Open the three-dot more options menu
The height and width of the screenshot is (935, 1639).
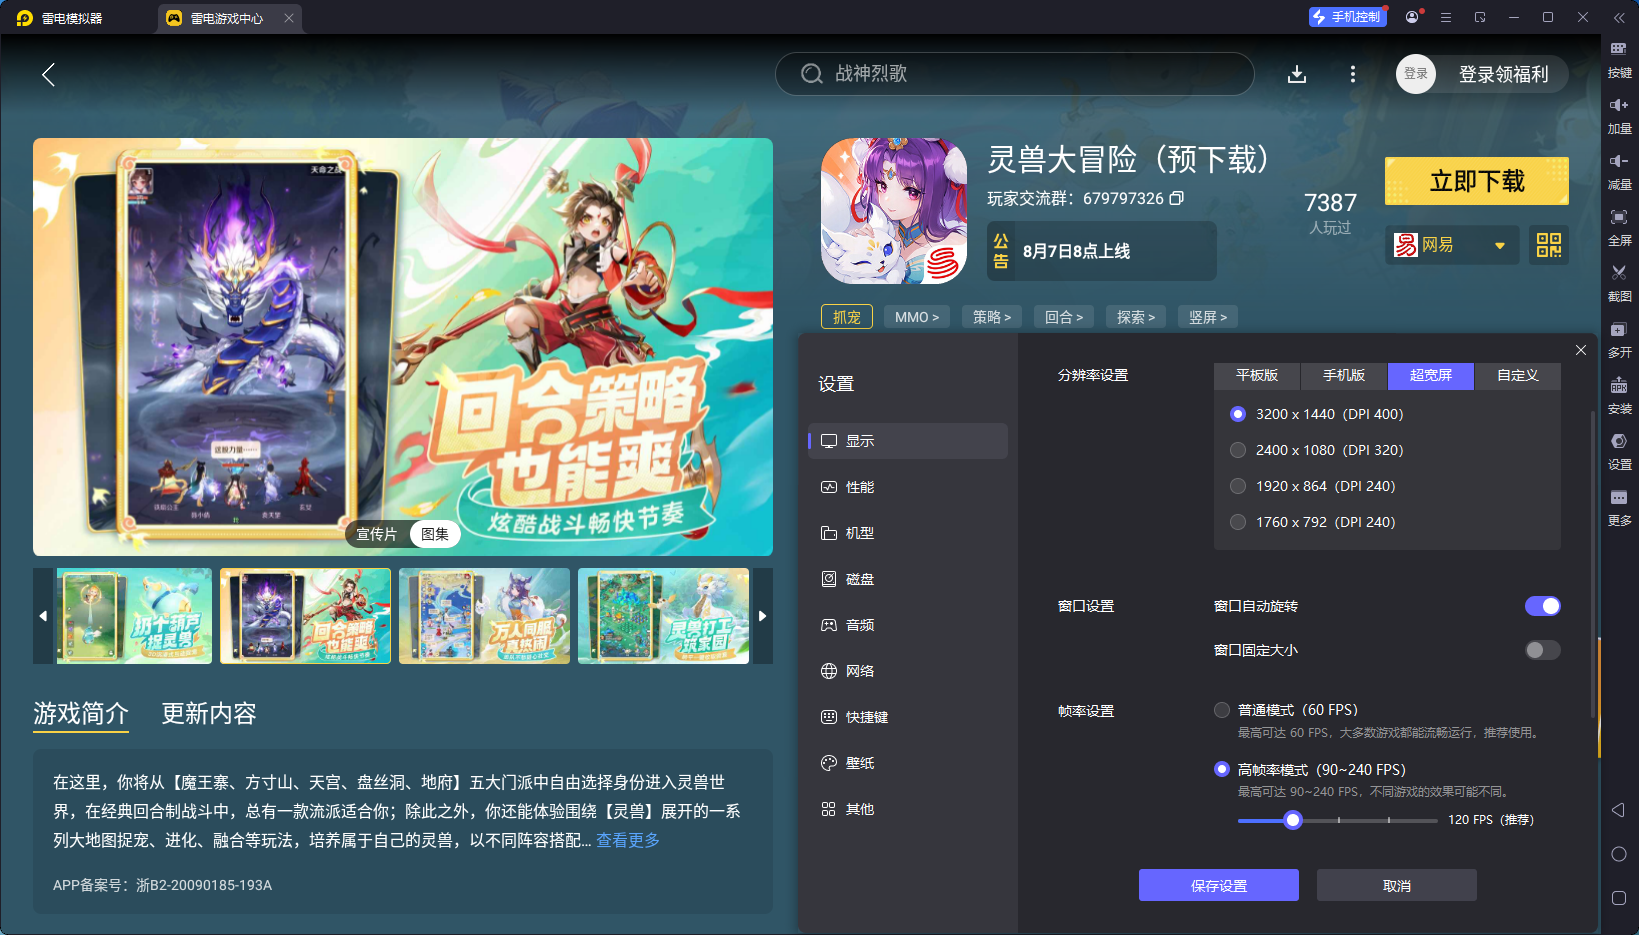coord(1353,74)
